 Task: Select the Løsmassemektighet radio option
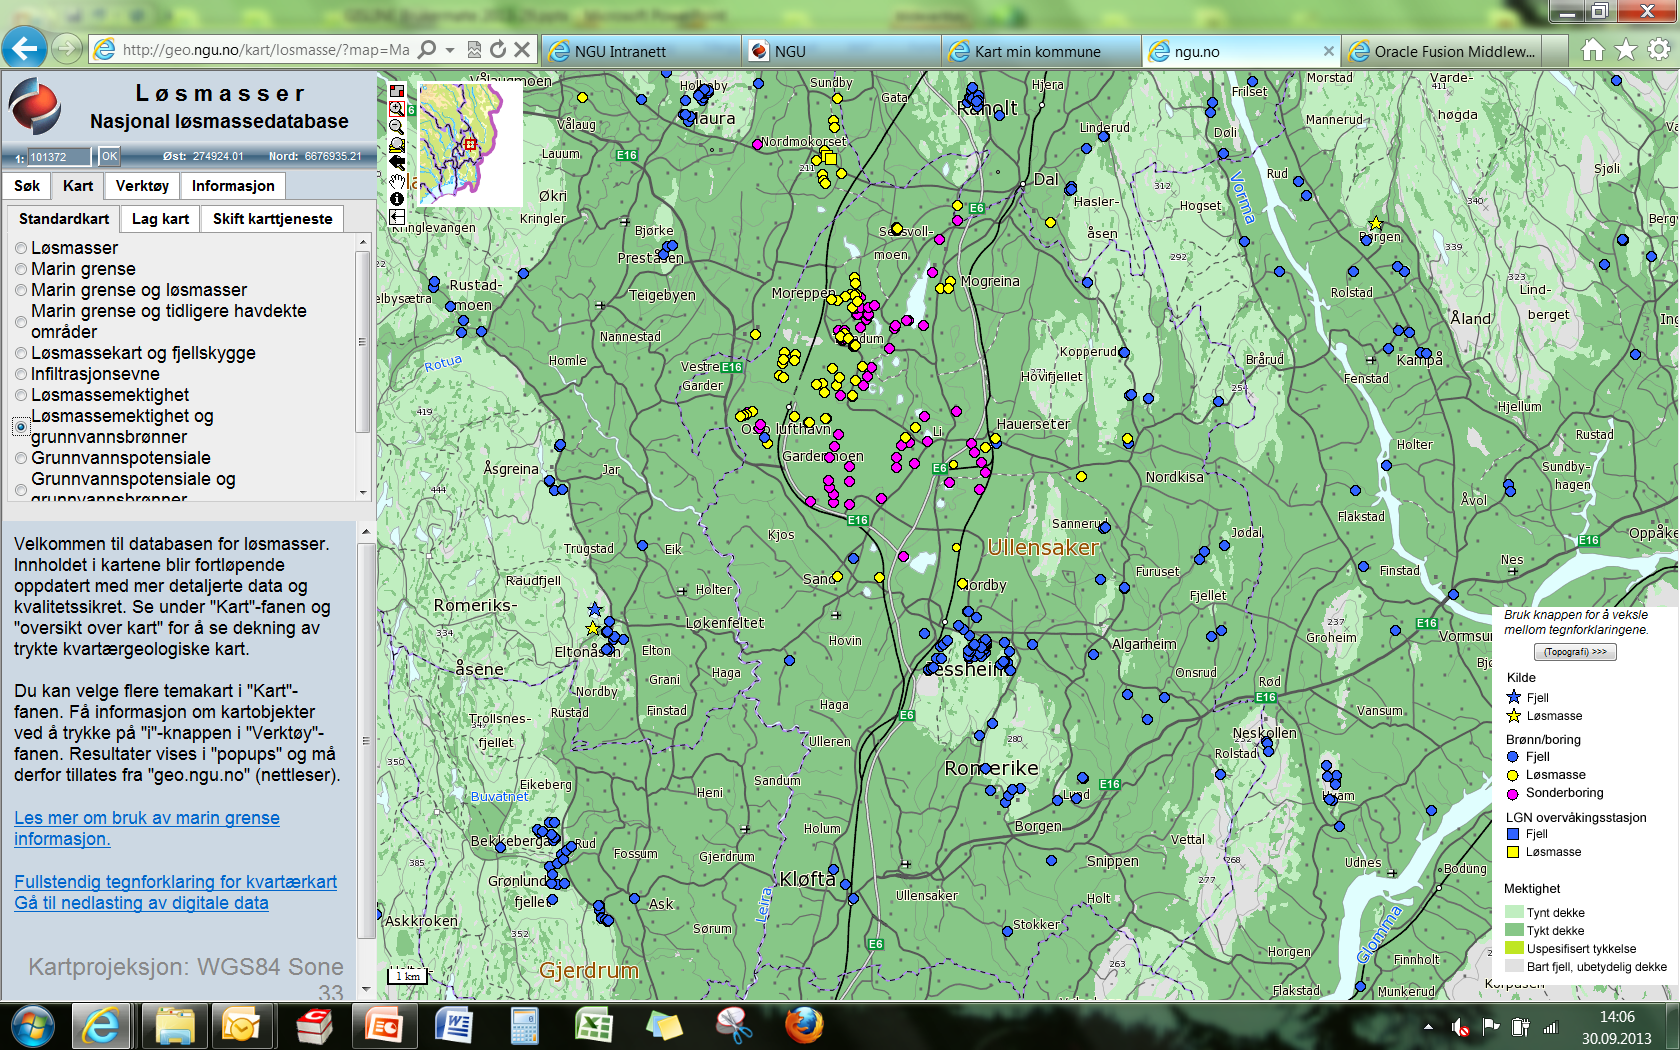tap(21, 395)
